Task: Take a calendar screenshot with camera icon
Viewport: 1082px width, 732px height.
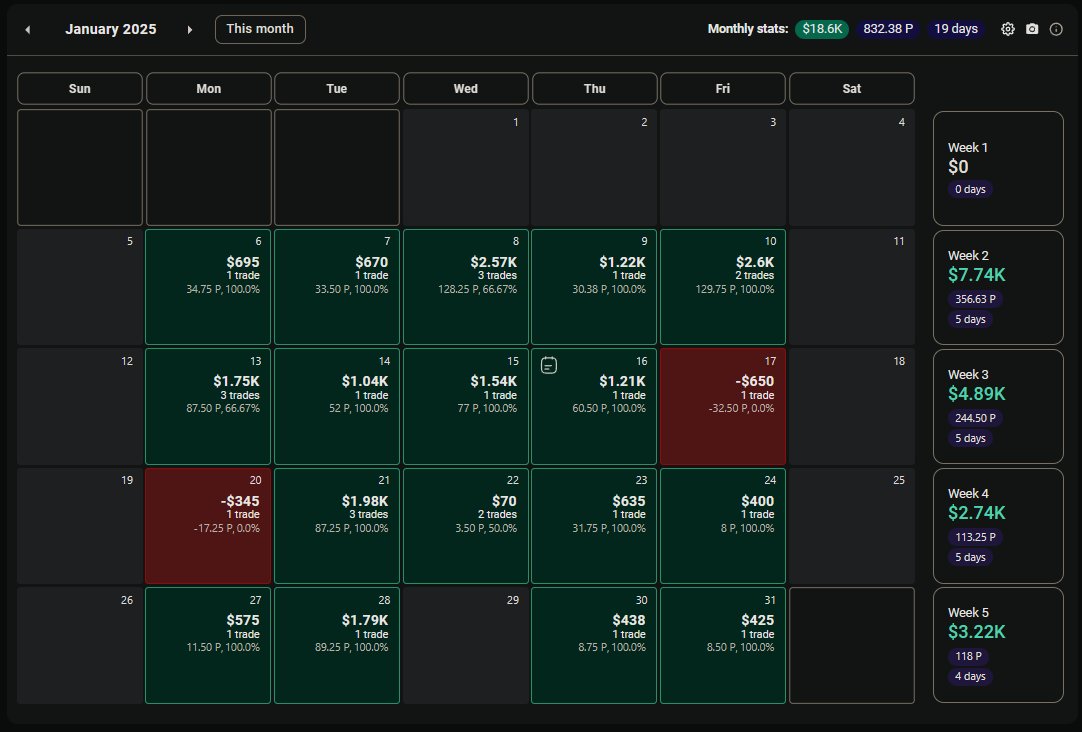Action: click(x=1032, y=29)
